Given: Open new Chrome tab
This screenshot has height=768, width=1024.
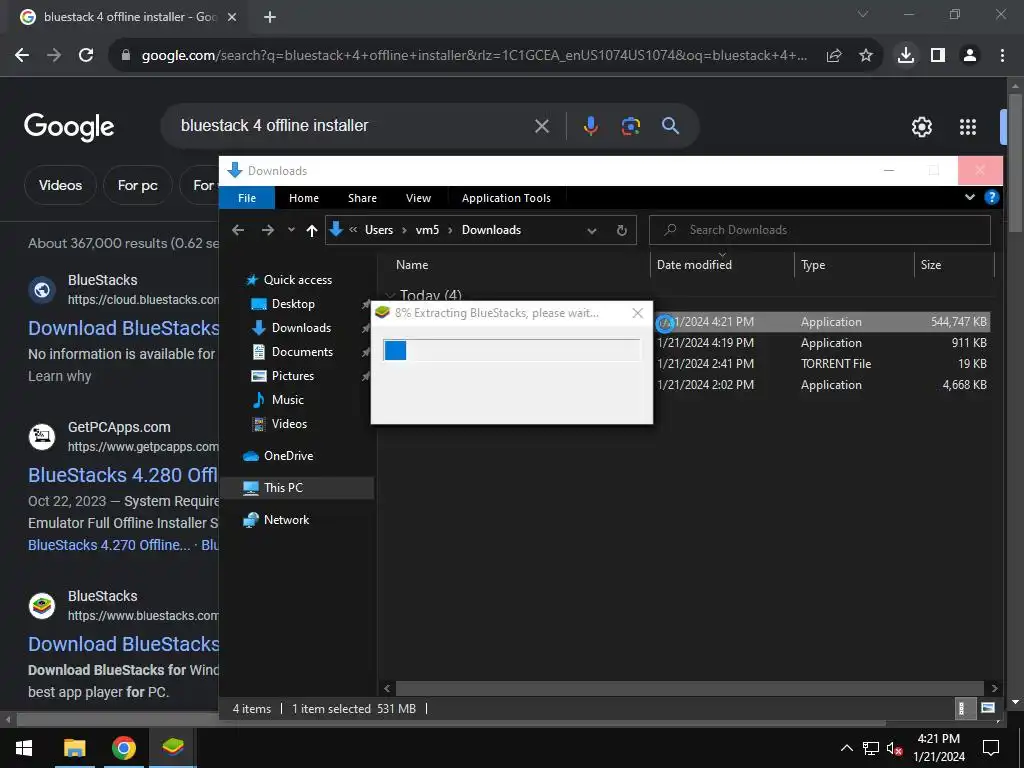Looking at the screenshot, I should pos(270,17).
